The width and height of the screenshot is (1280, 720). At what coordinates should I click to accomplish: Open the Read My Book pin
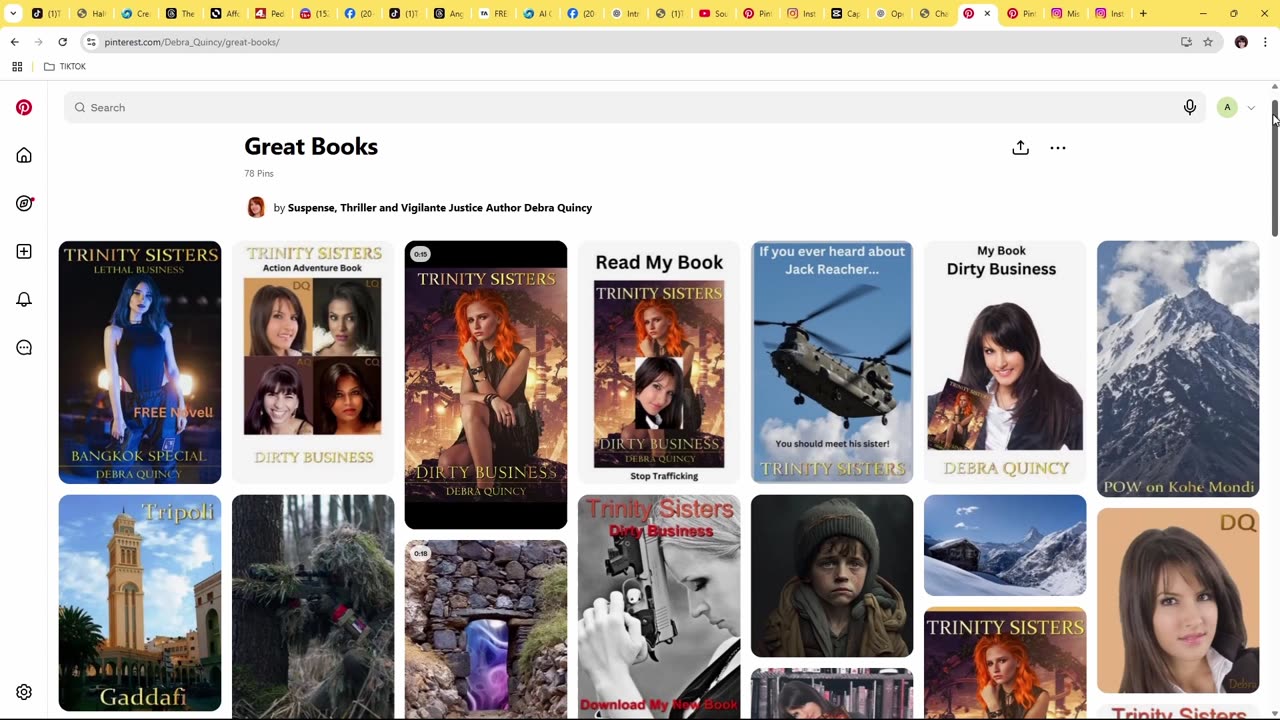click(659, 362)
